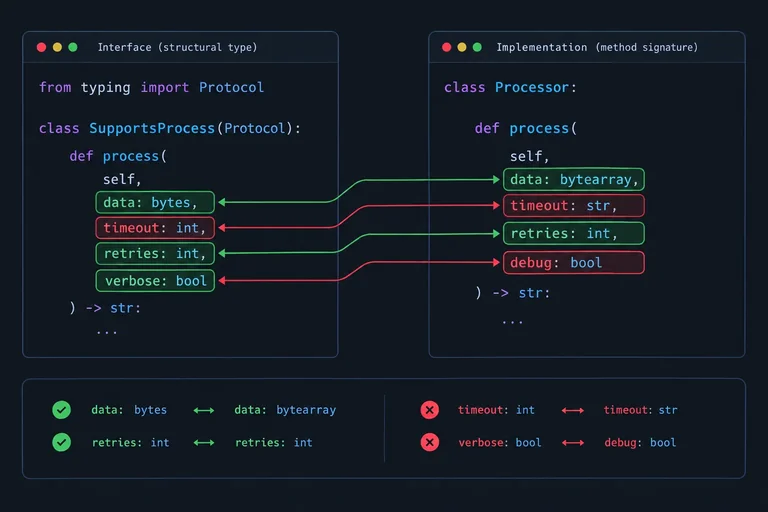
Task: Click green check icon beside retries: int legend
Action: click(62, 442)
